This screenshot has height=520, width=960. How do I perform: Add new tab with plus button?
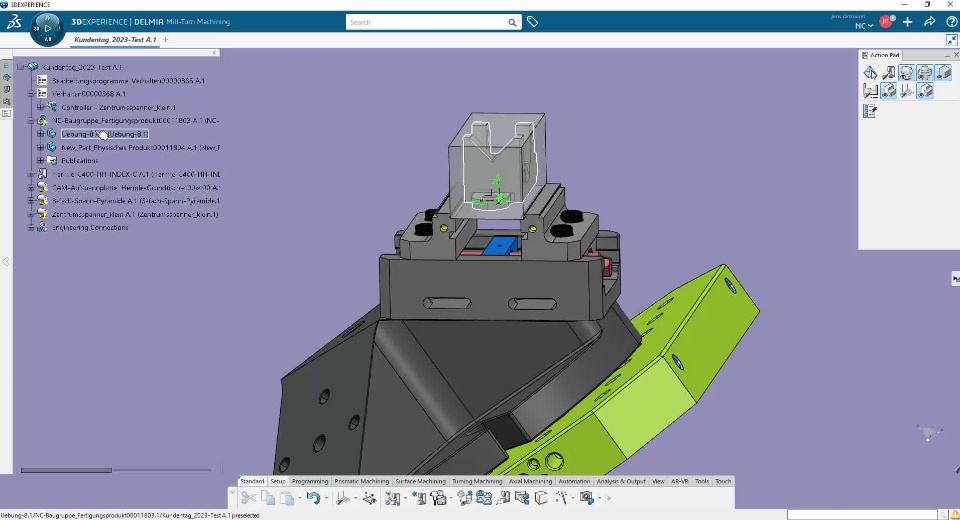coord(165,40)
